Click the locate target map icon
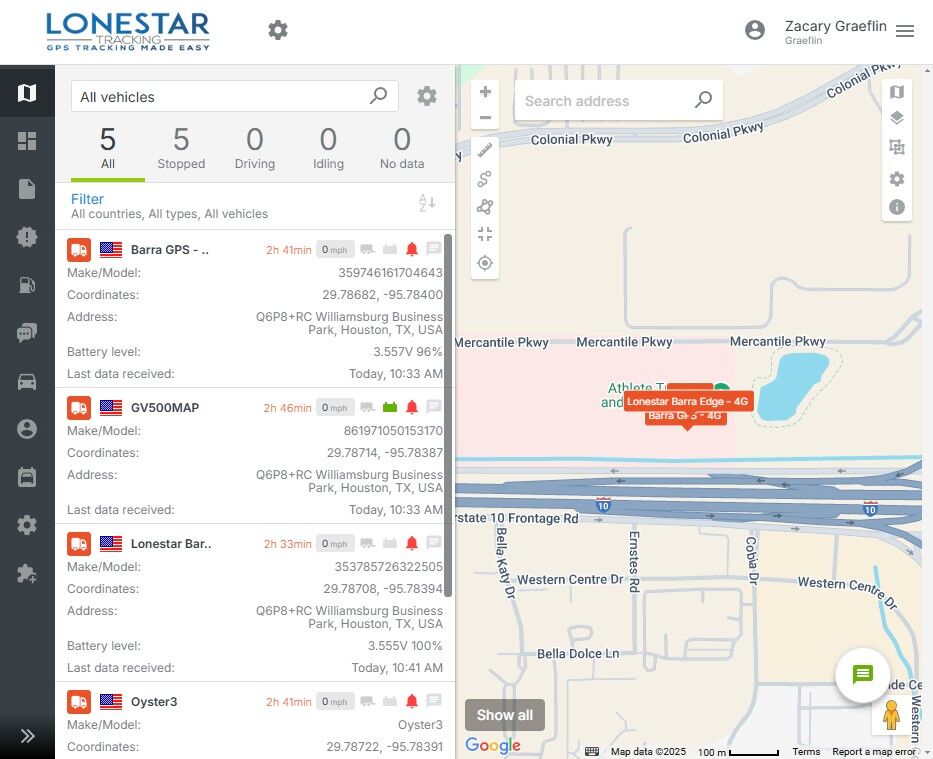933x759 pixels. [485, 262]
